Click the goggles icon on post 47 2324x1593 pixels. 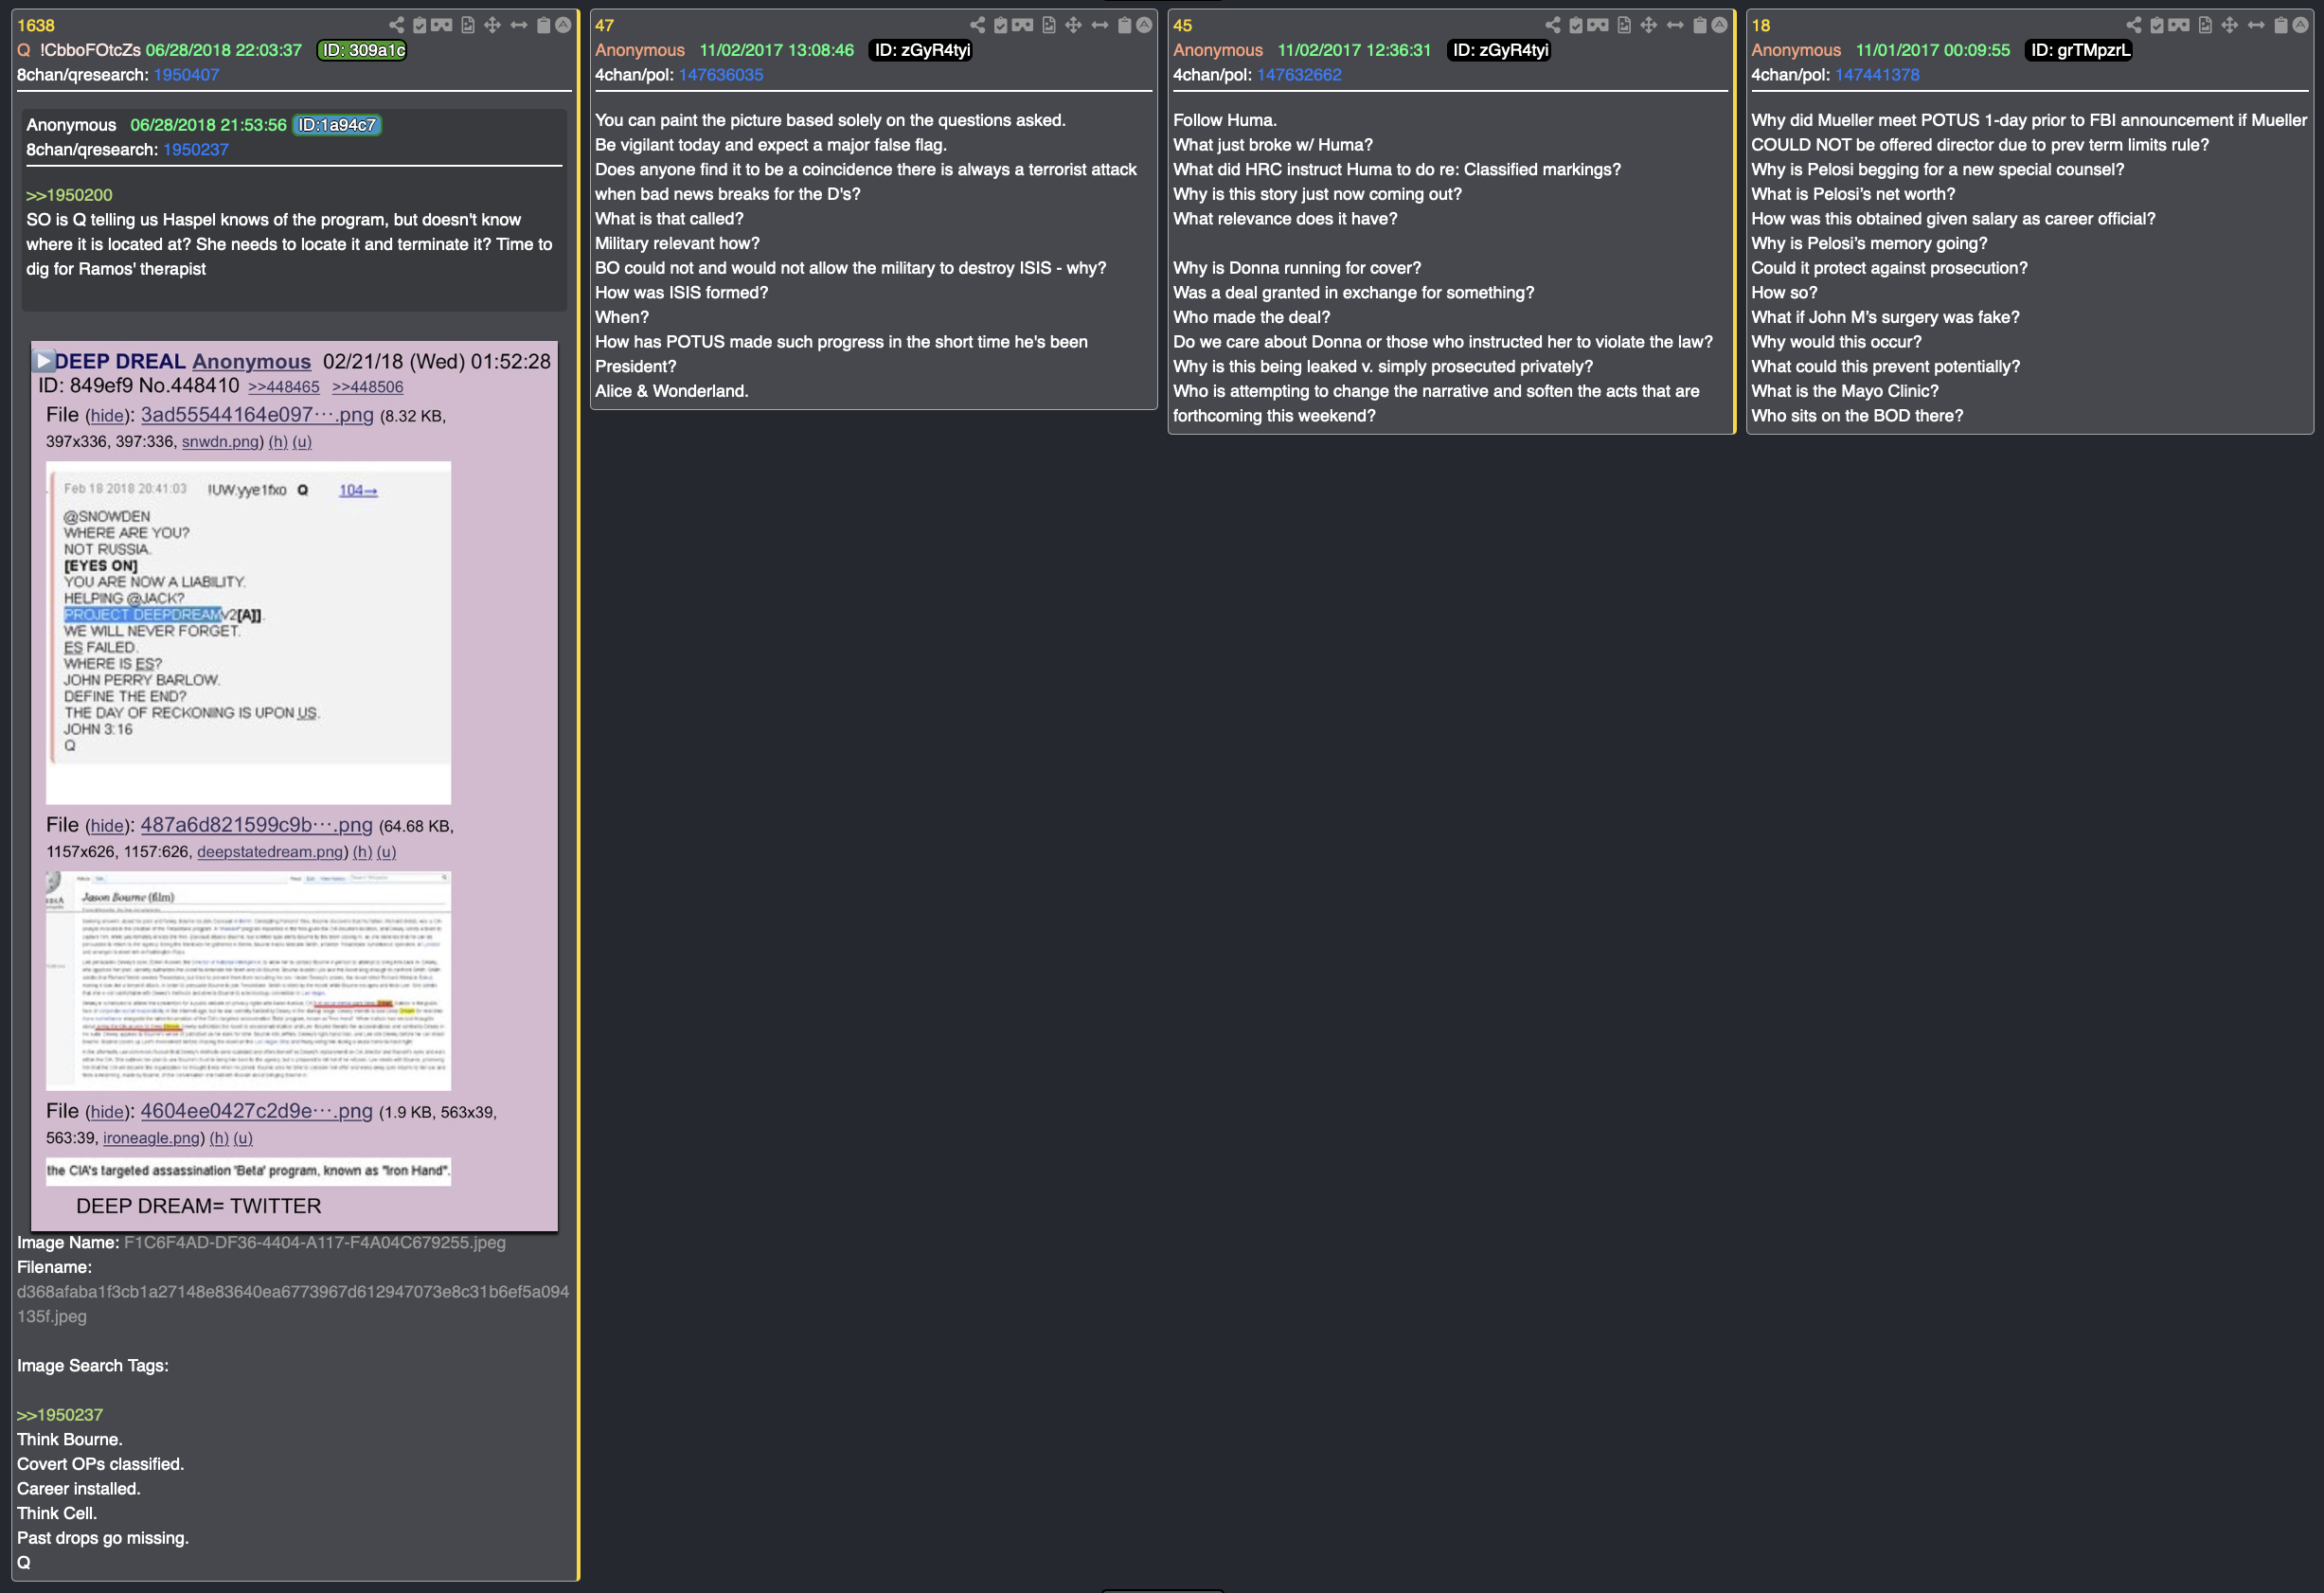pyautogui.click(x=1023, y=25)
